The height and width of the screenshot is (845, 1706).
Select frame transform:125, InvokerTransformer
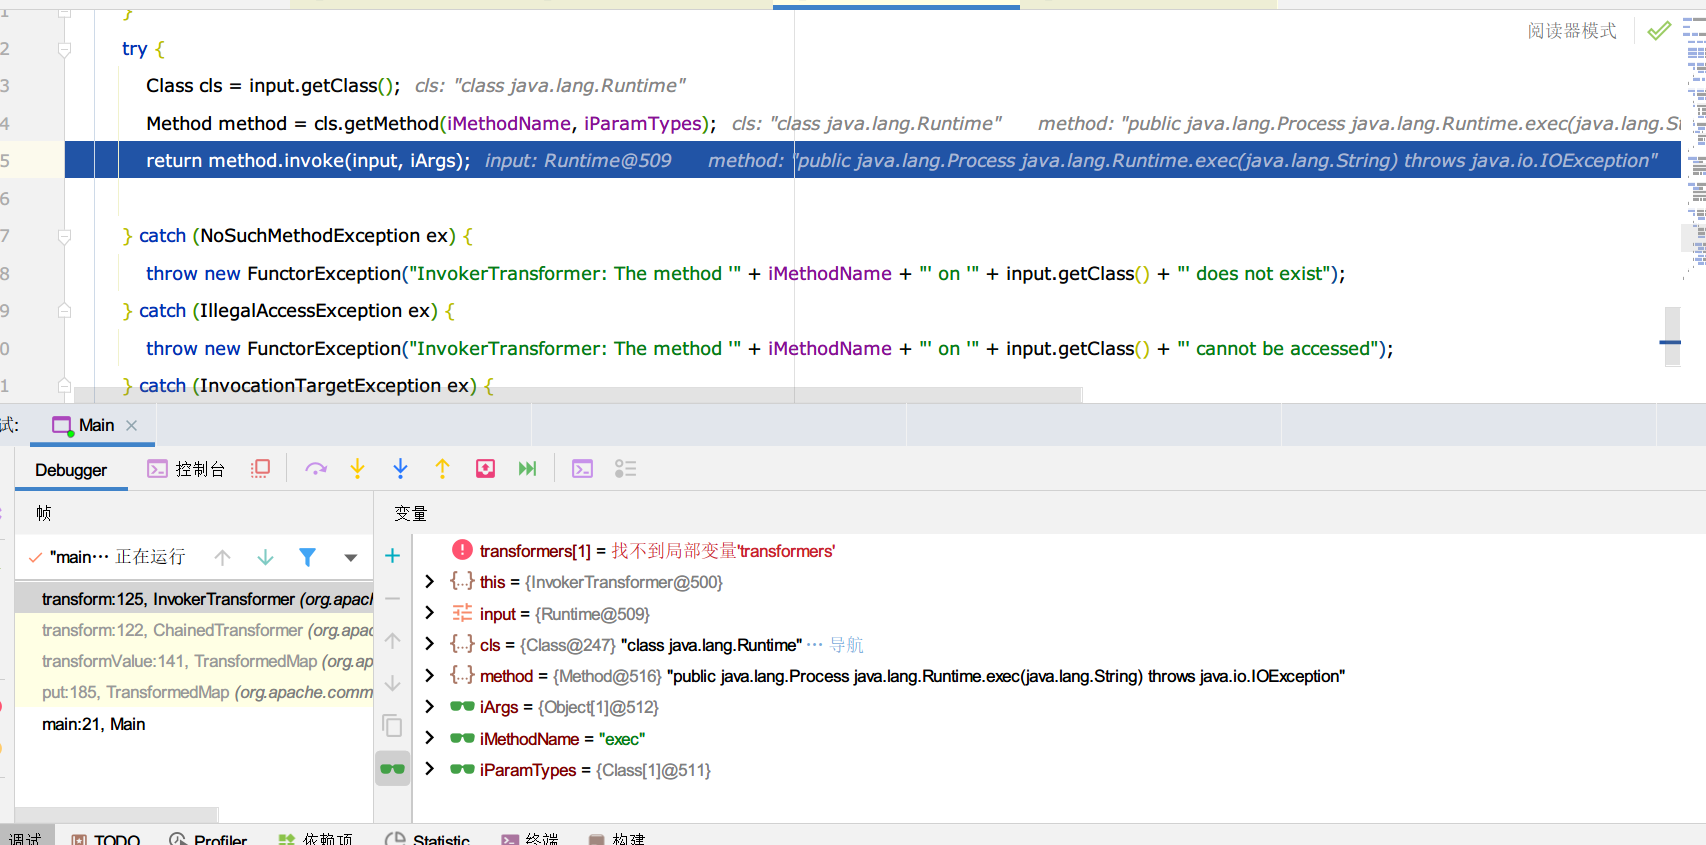pyautogui.click(x=194, y=599)
